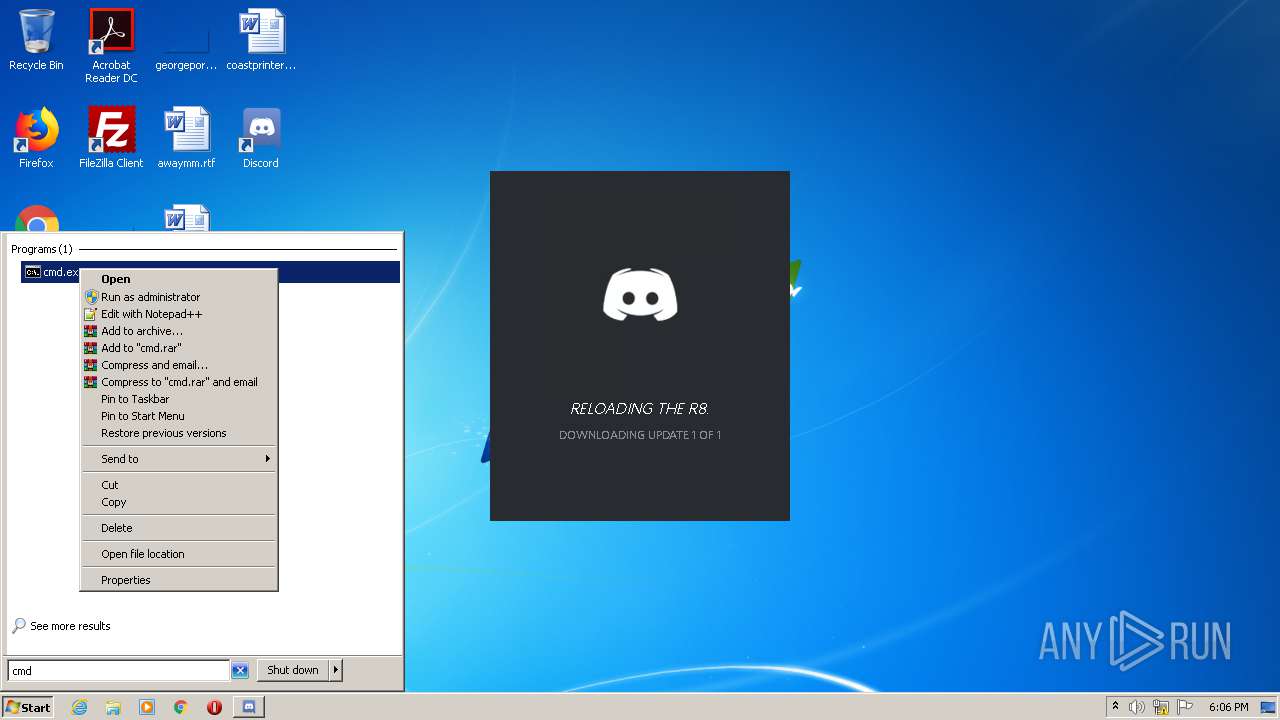Image resolution: width=1280 pixels, height=720 pixels.
Task: Click the See more results magnifier link
Action: [61, 626]
